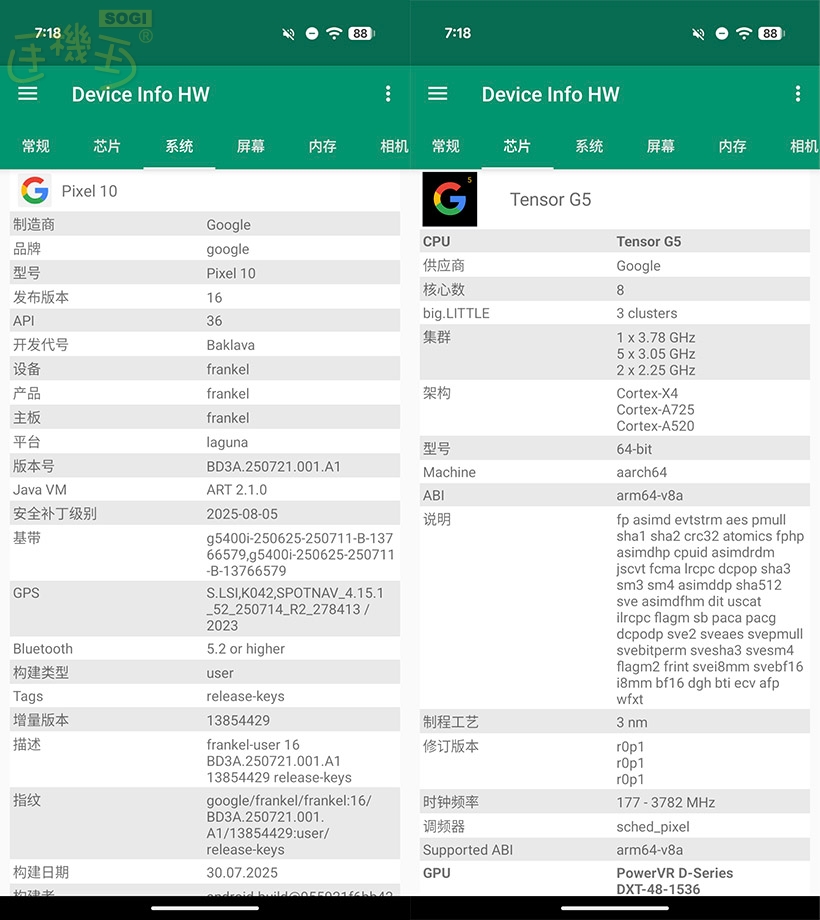Tap the CPU Tensor G5 header row
Viewport: 820px width, 920px height.
coord(615,241)
